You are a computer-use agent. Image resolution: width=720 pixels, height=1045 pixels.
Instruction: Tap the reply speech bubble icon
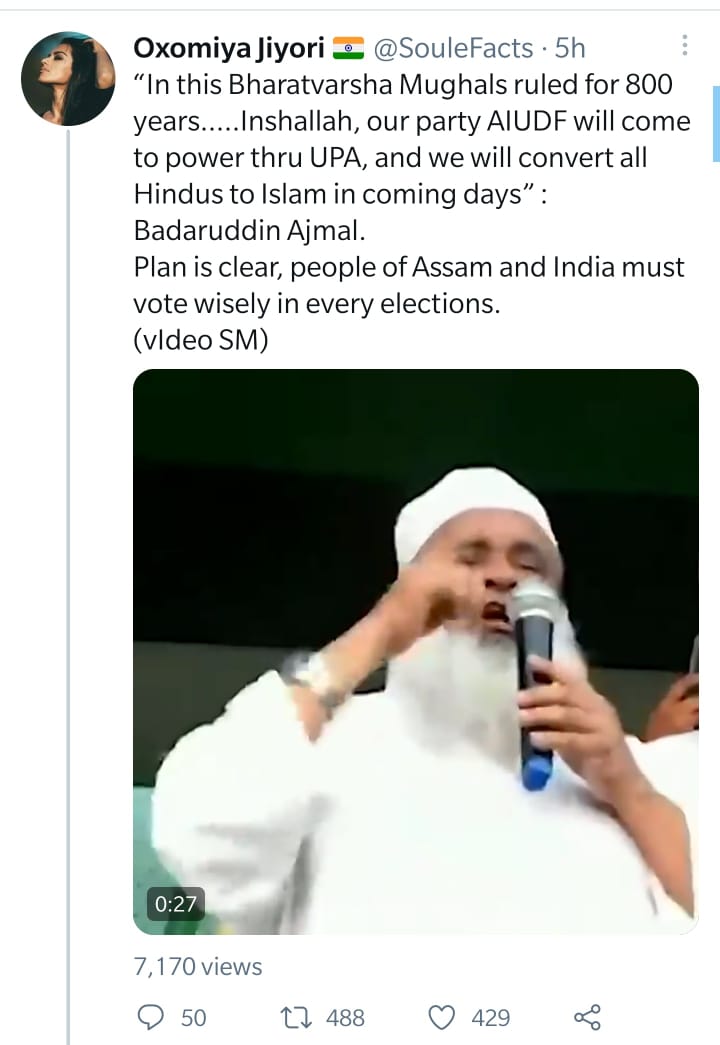coord(150,1018)
